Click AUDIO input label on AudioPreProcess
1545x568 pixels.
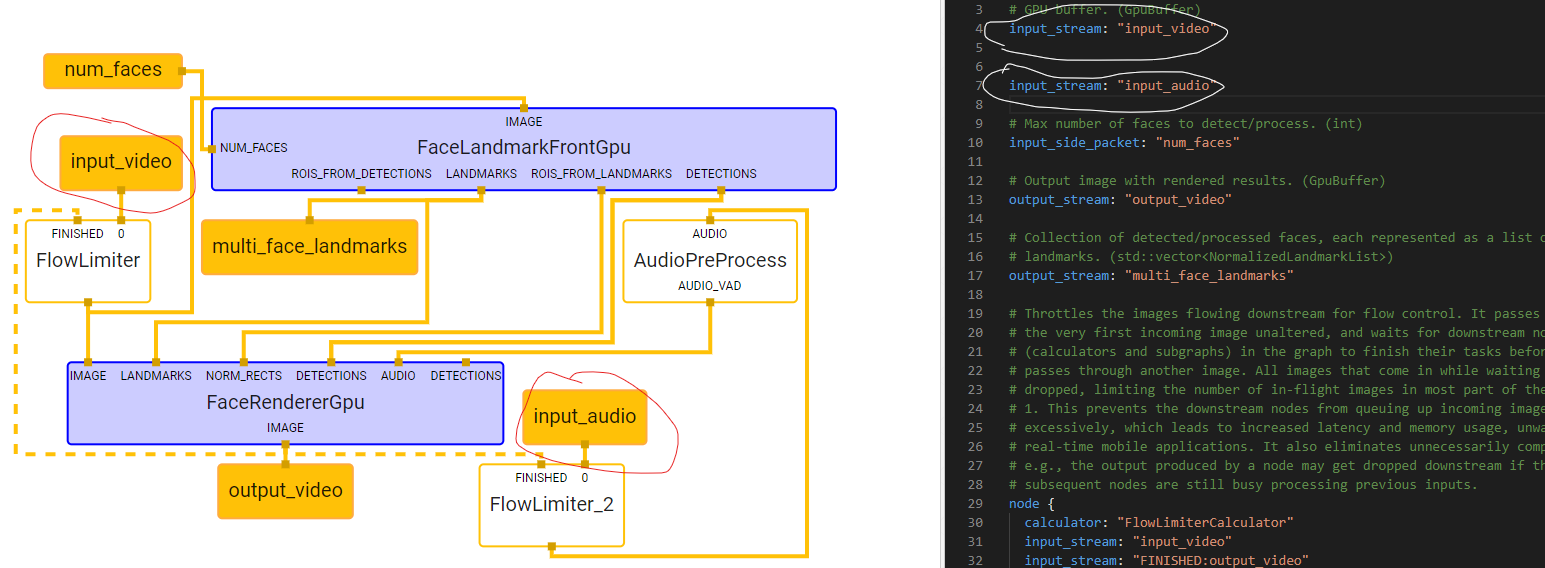point(710,234)
